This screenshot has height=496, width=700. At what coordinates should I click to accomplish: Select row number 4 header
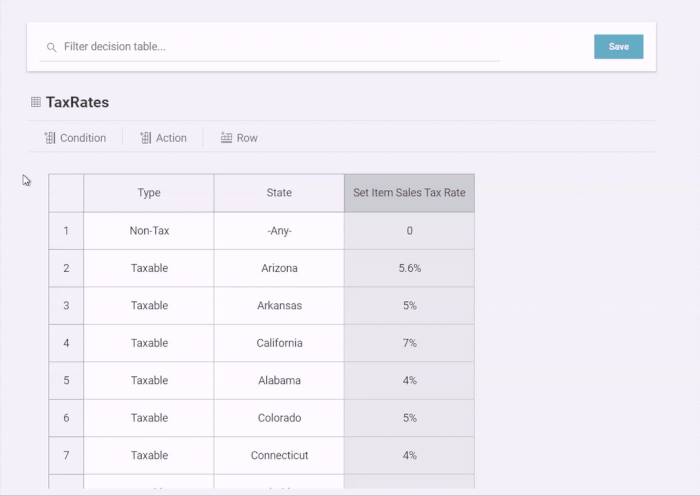point(66,343)
